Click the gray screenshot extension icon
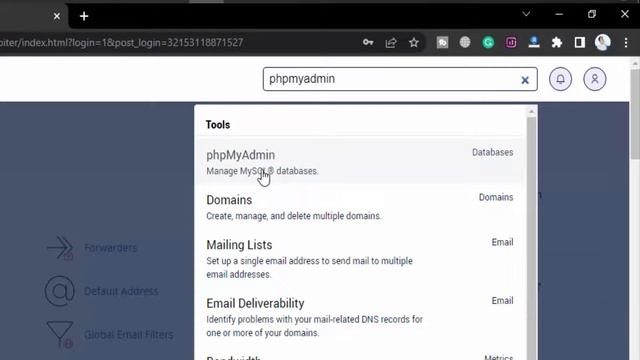The height and width of the screenshot is (360, 640). 442,42
